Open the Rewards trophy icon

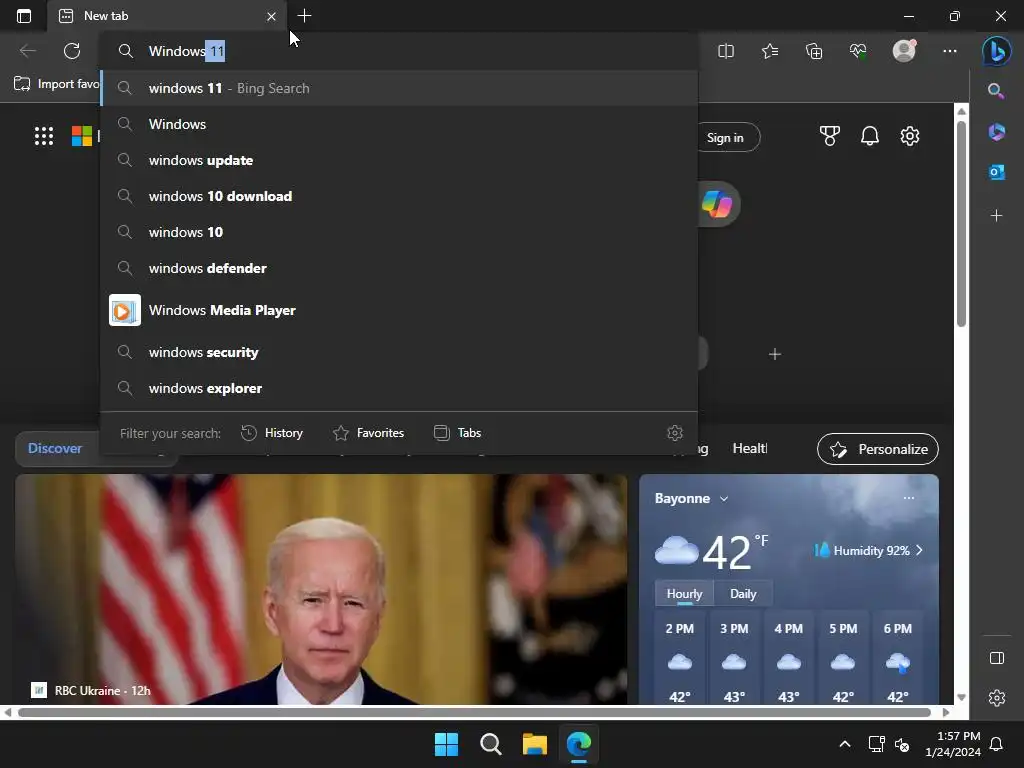830,136
